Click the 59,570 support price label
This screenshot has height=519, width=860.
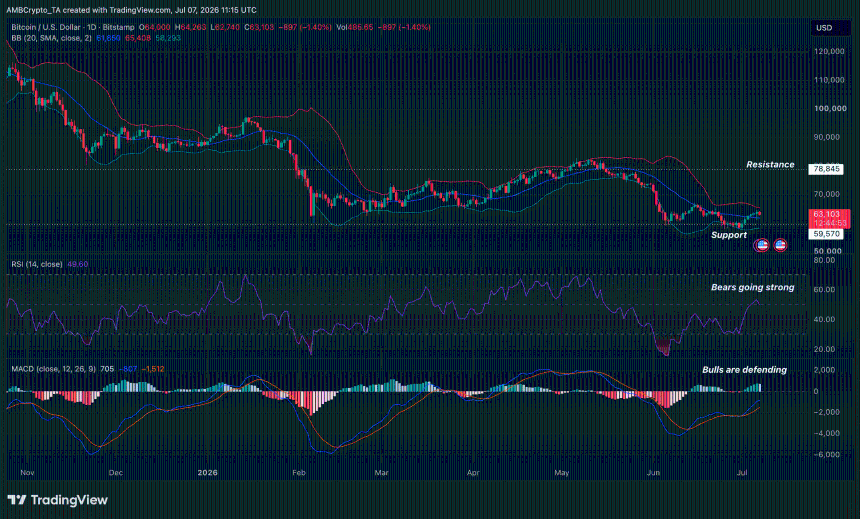tap(826, 234)
